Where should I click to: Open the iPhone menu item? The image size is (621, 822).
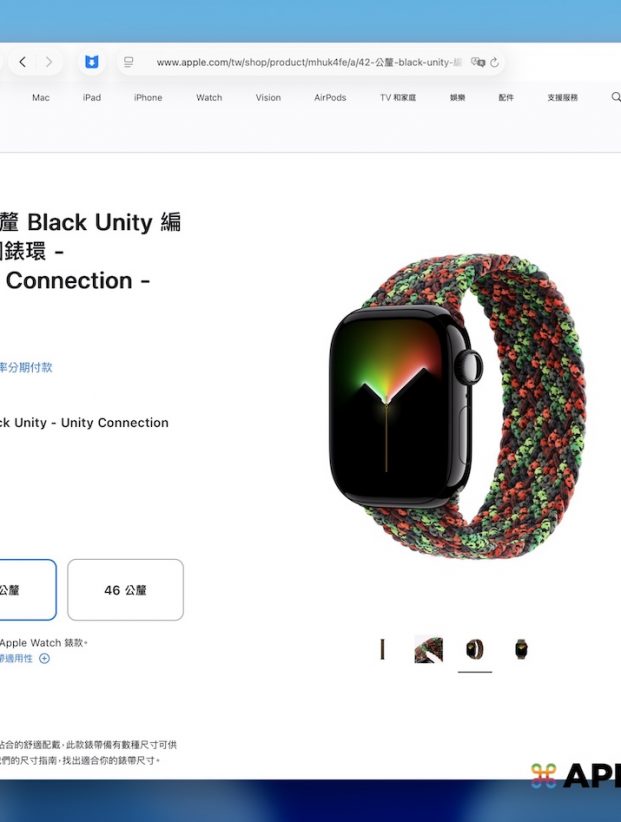click(148, 98)
